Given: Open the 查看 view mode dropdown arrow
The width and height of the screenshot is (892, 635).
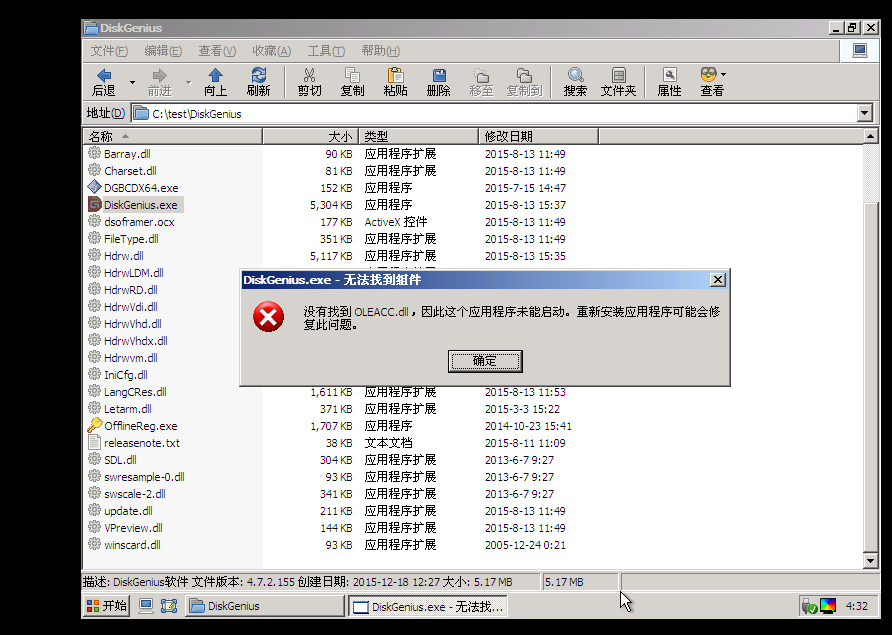Looking at the screenshot, I should point(723,75).
